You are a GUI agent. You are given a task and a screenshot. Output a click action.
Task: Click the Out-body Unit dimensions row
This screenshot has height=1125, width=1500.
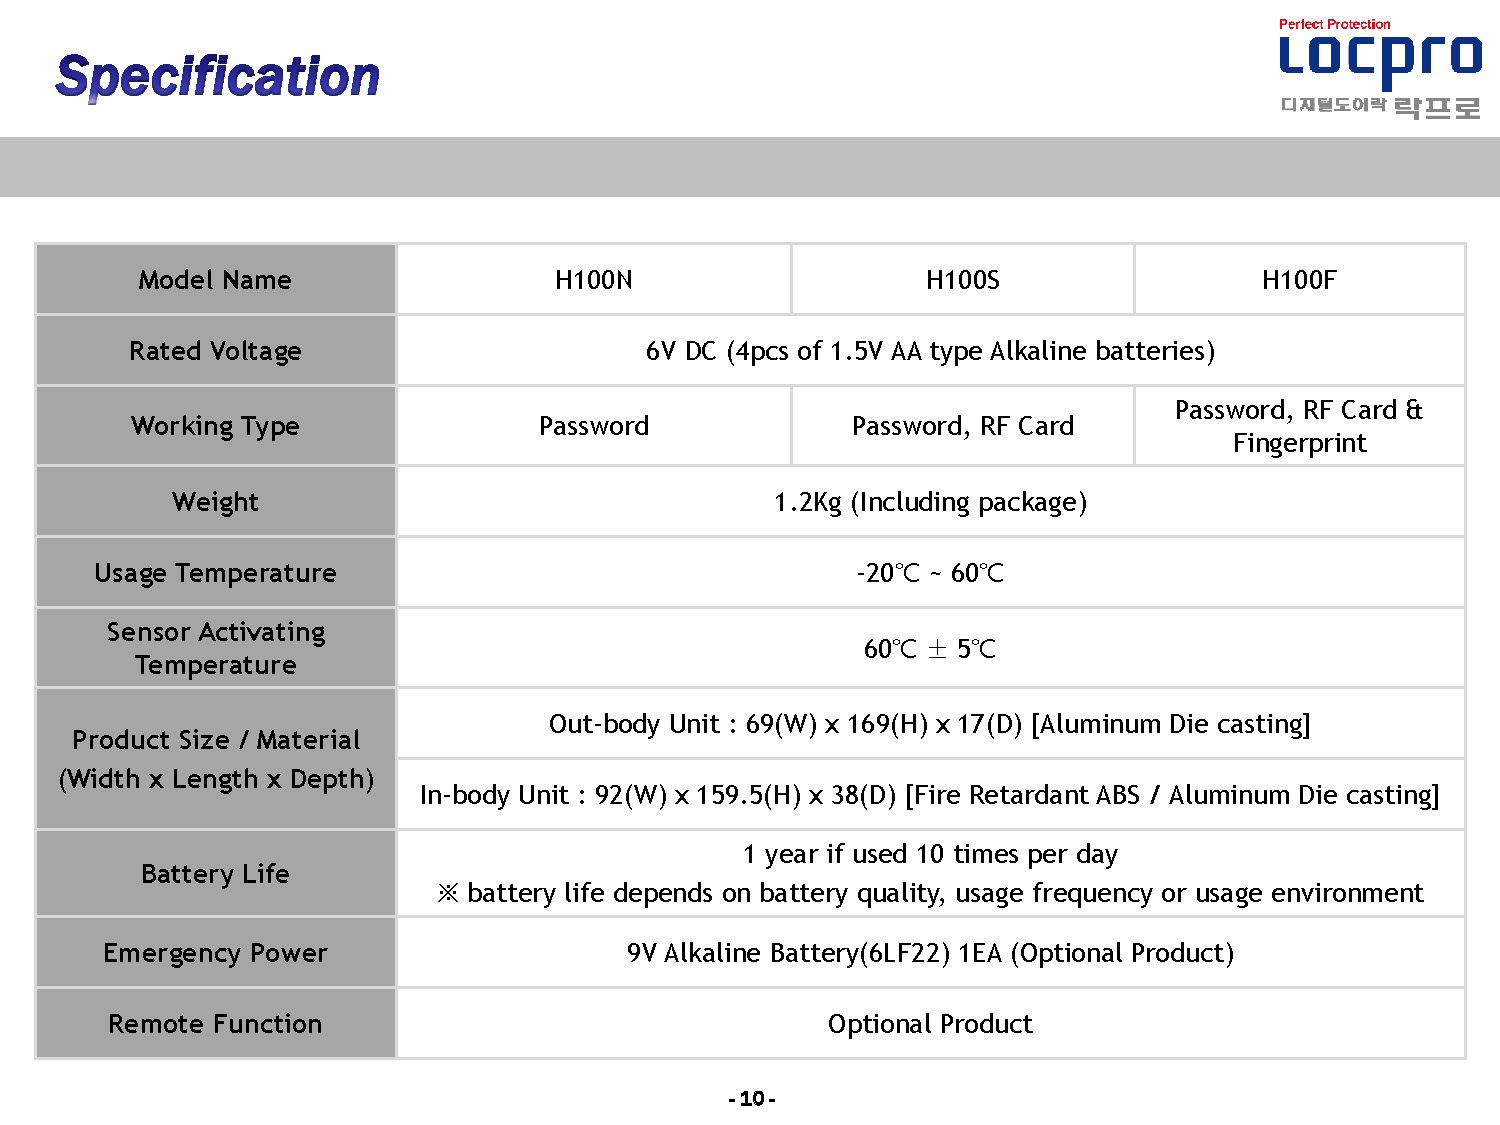click(x=930, y=724)
